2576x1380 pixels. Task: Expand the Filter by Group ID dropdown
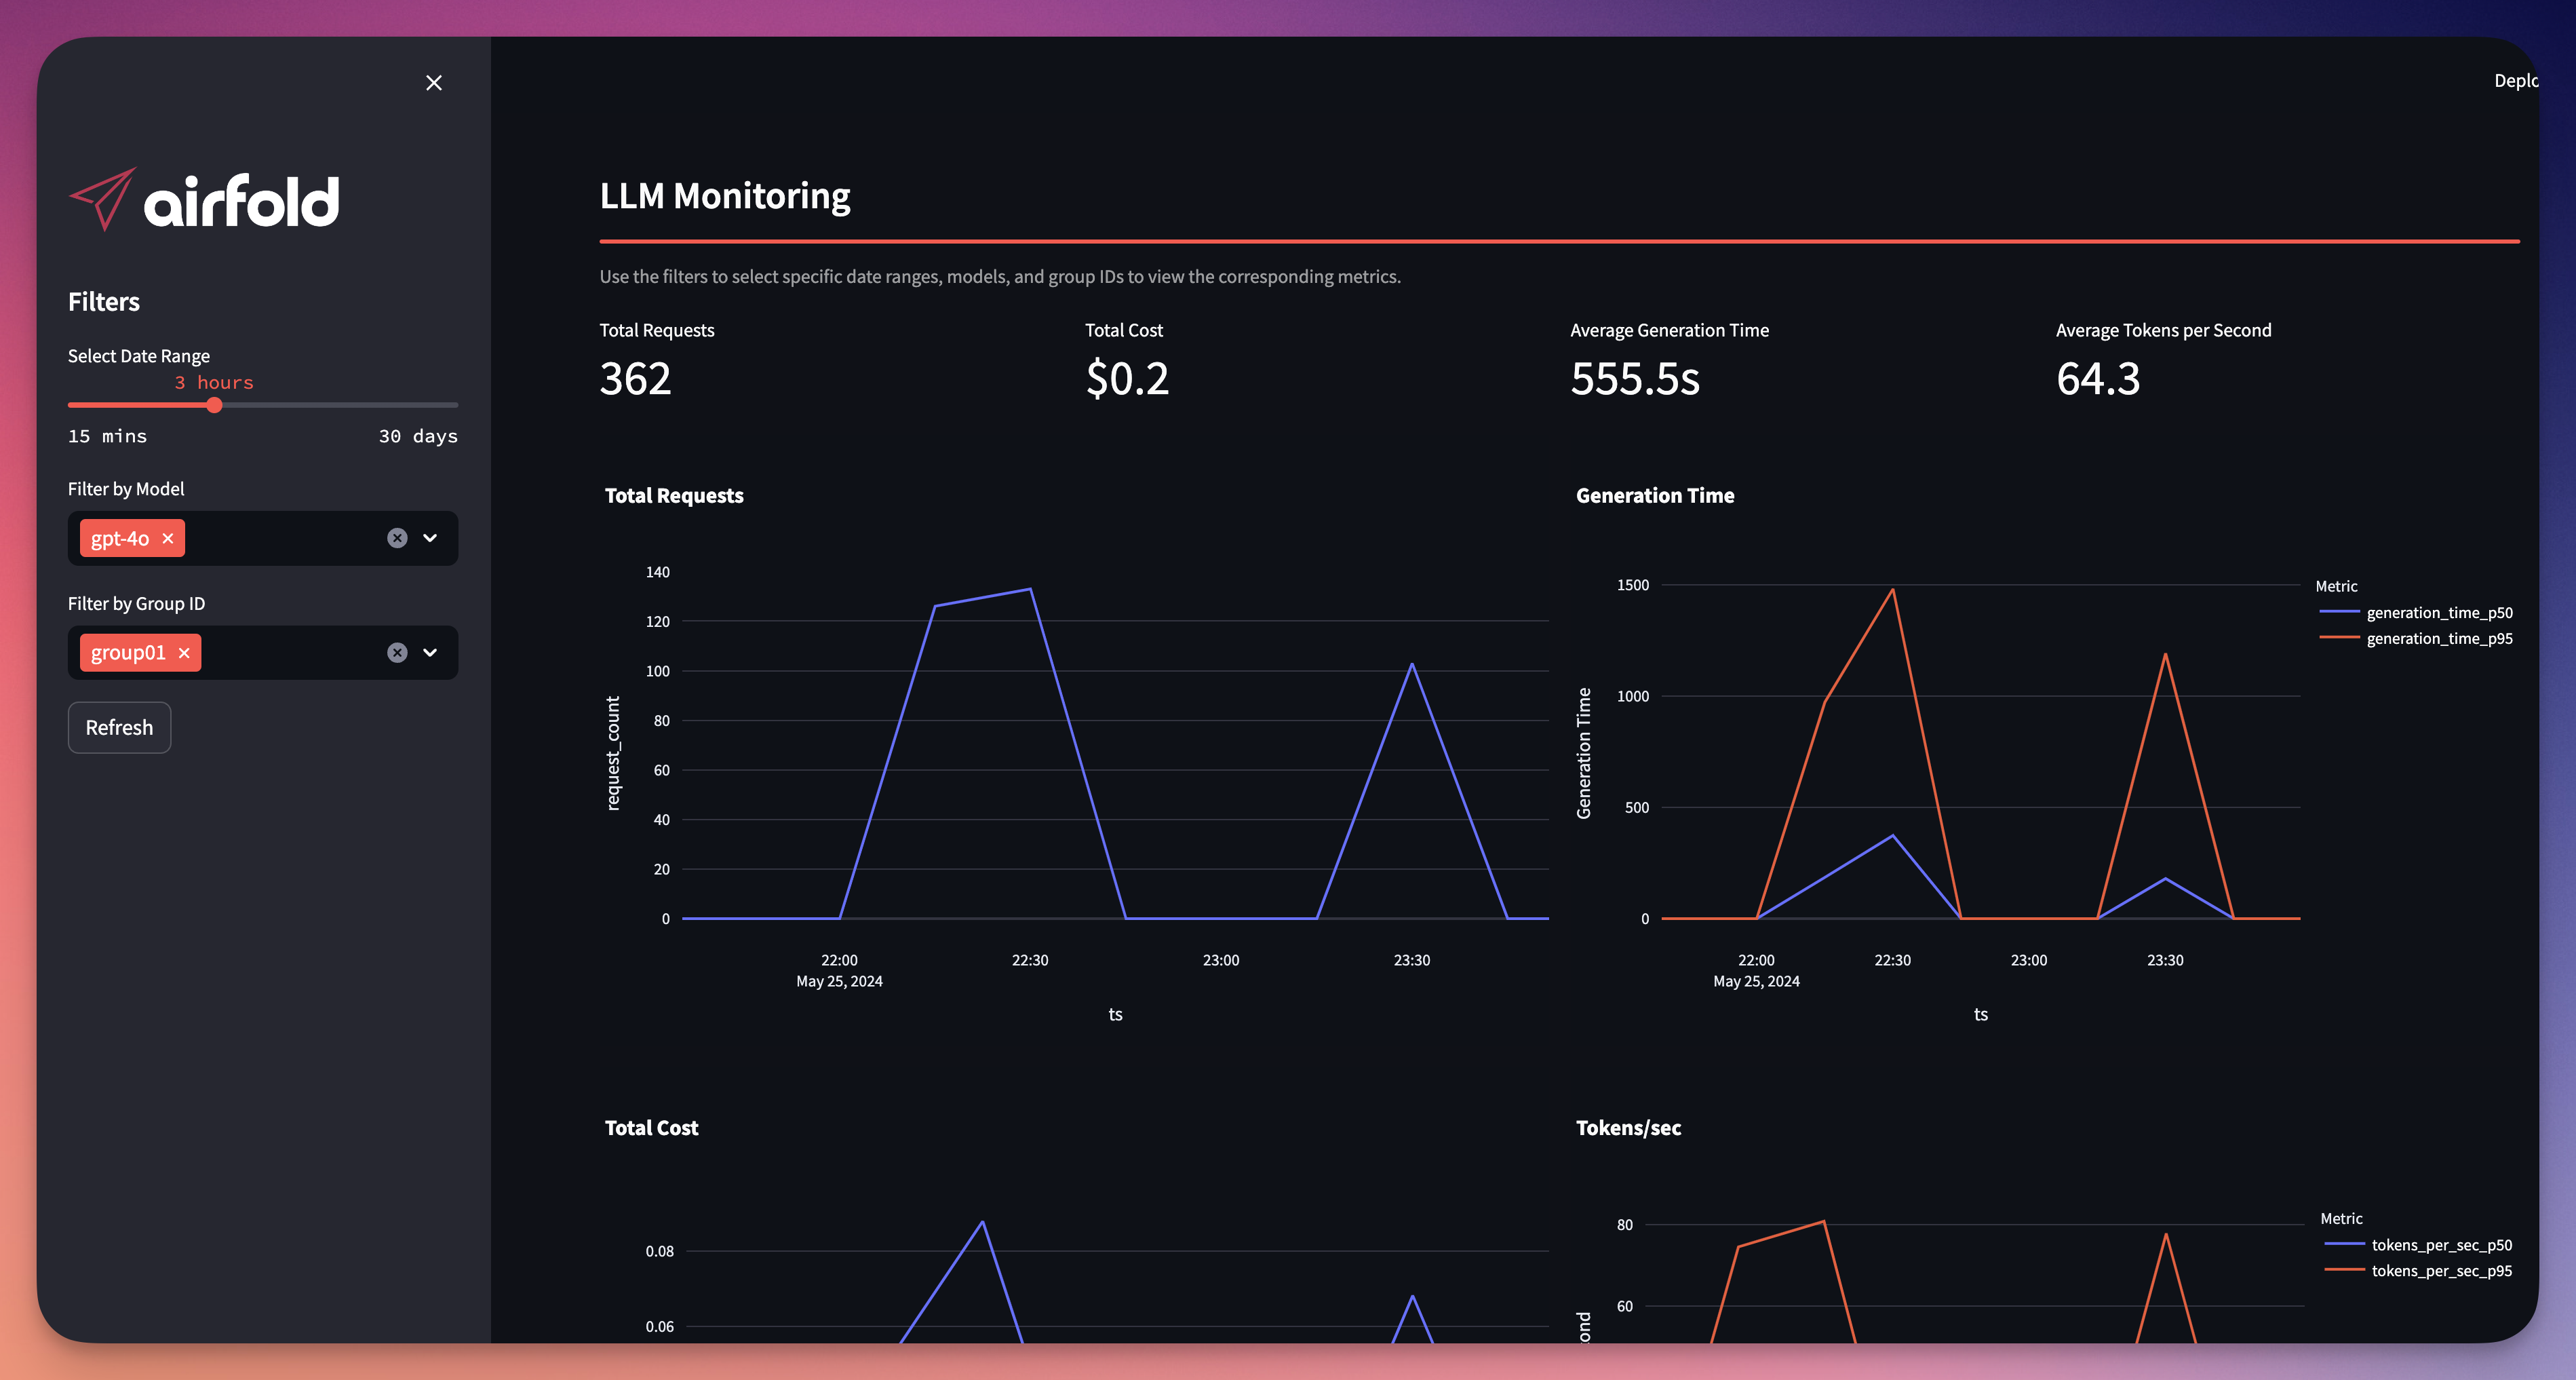click(x=430, y=653)
